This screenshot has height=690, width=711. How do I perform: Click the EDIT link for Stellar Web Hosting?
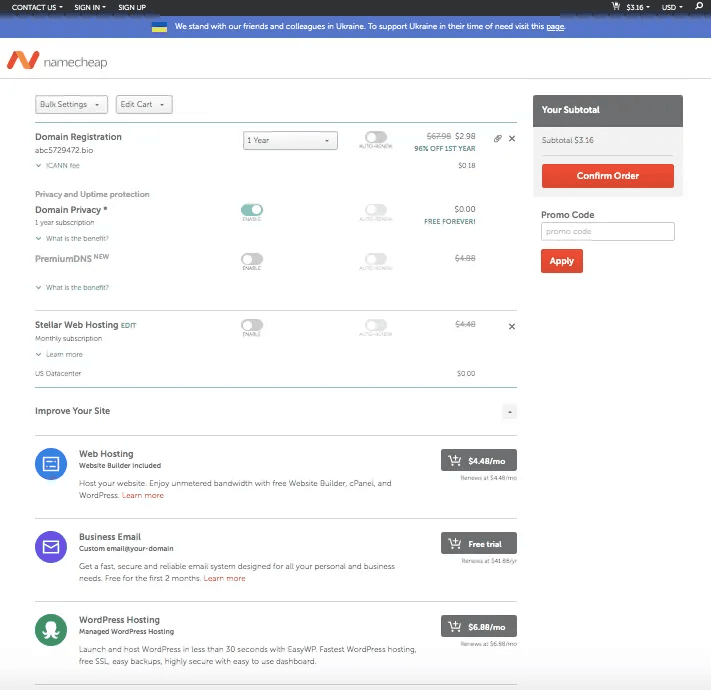point(128,326)
